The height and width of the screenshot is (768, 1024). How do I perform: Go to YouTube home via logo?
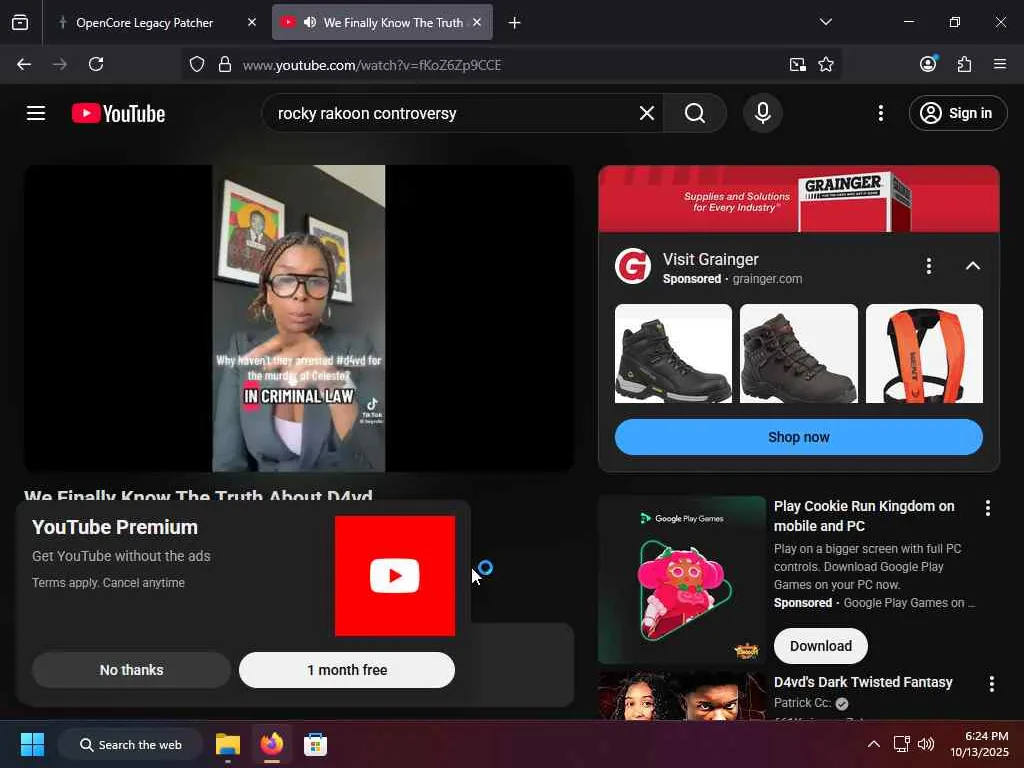118,114
